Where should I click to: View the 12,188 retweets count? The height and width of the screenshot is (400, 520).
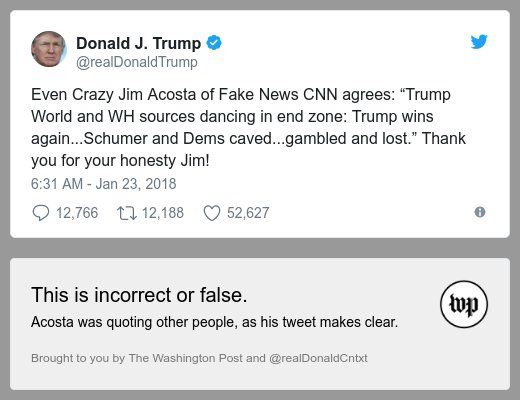click(x=163, y=213)
